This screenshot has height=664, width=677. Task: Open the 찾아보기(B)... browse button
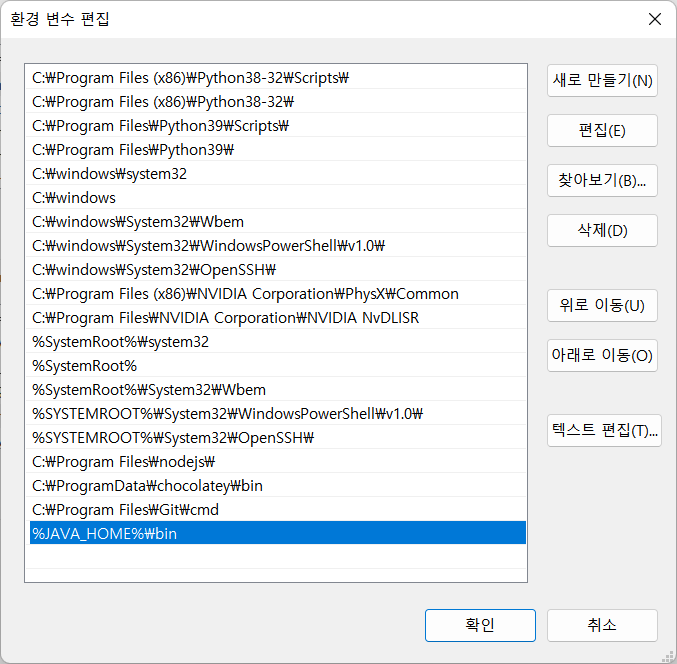coord(602,180)
